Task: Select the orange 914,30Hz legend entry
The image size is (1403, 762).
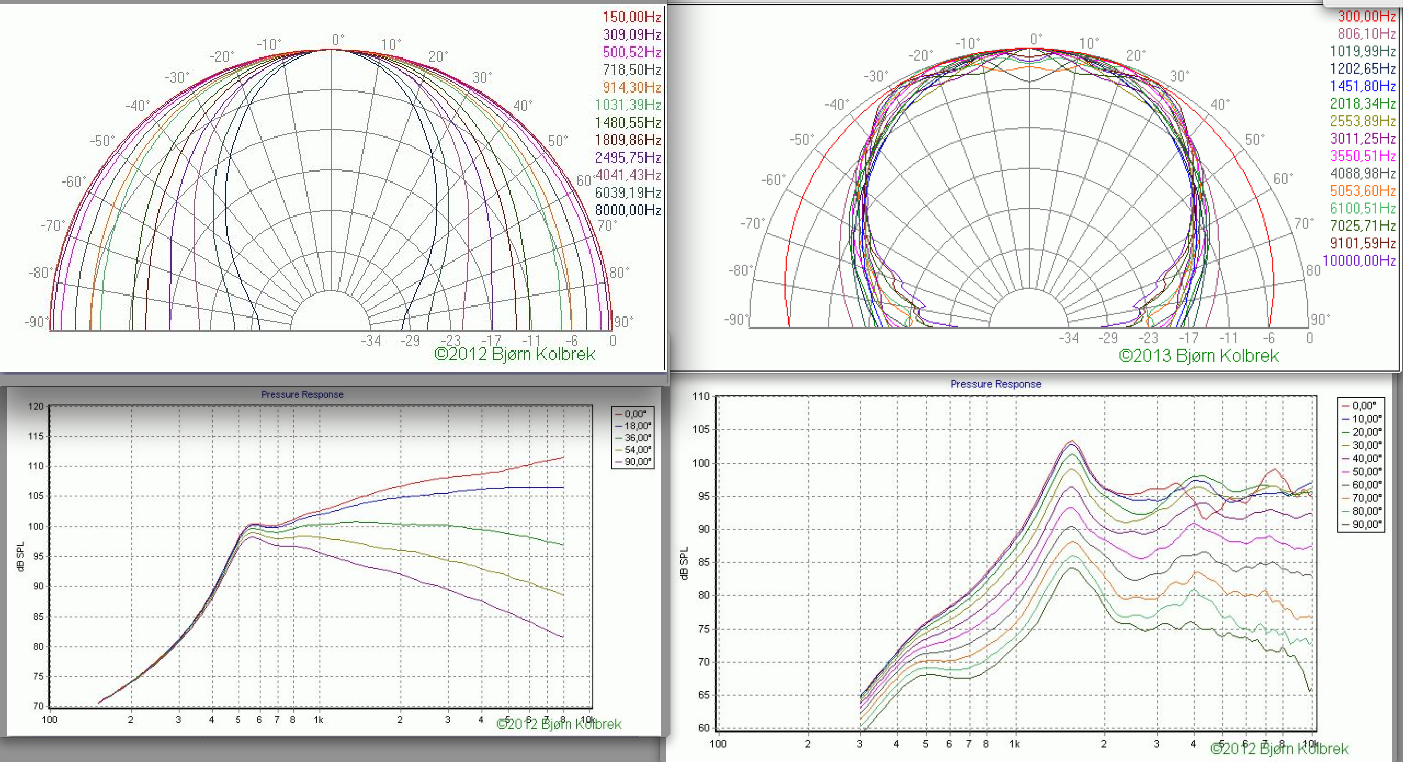Action: pos(632,87)
